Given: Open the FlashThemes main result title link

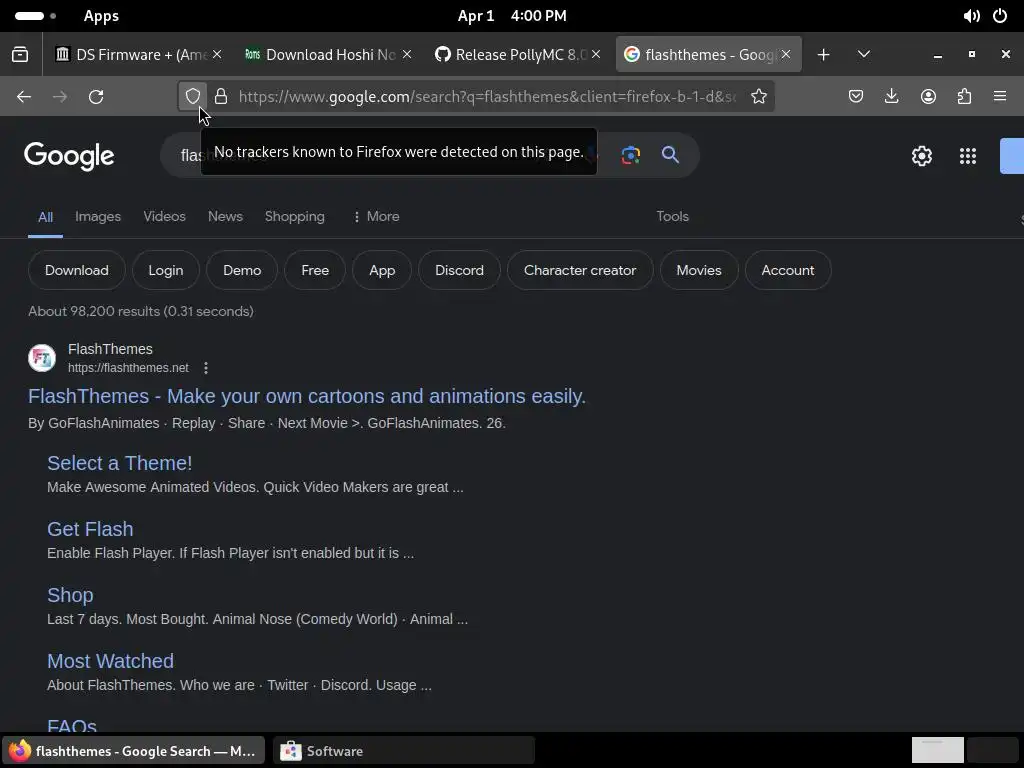Looking at the screenshot, I should (x=307, y=396).
